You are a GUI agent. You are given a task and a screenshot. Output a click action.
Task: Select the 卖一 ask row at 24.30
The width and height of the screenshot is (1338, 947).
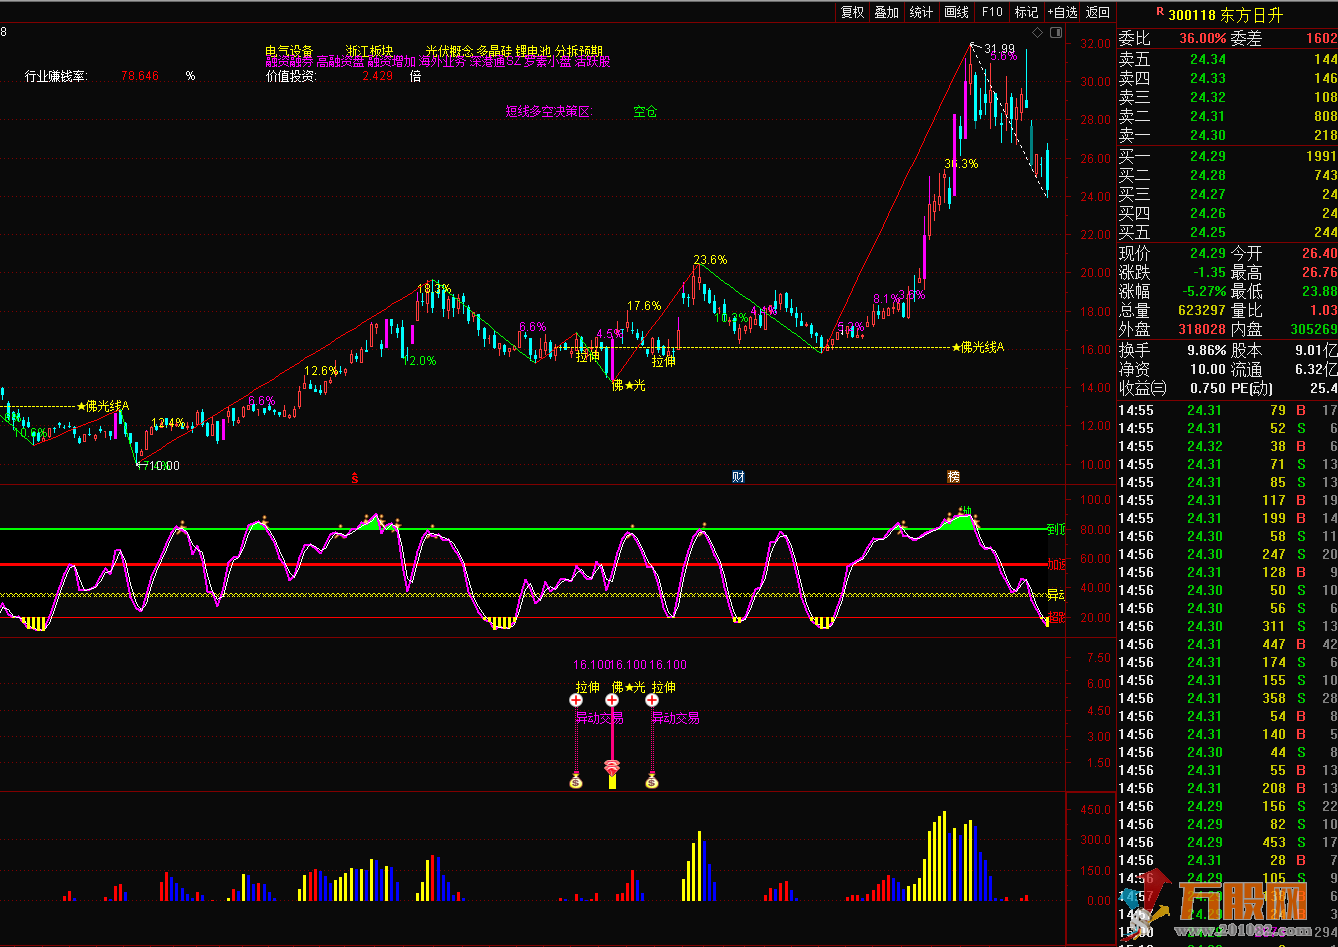click(x=1227, y=135)
